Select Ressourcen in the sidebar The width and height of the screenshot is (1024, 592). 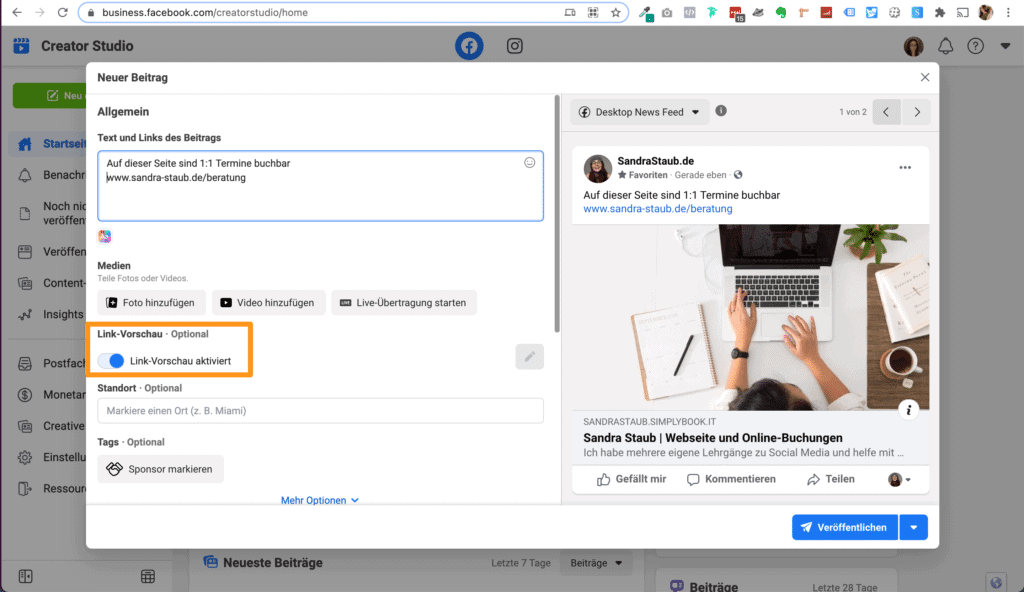point(52,489)
